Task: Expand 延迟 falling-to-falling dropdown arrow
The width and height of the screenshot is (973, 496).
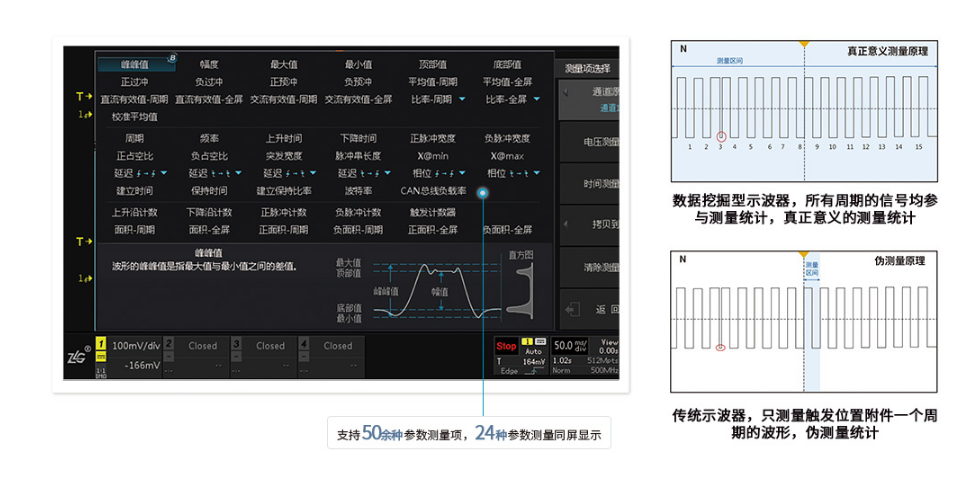Action: point(239,173)
